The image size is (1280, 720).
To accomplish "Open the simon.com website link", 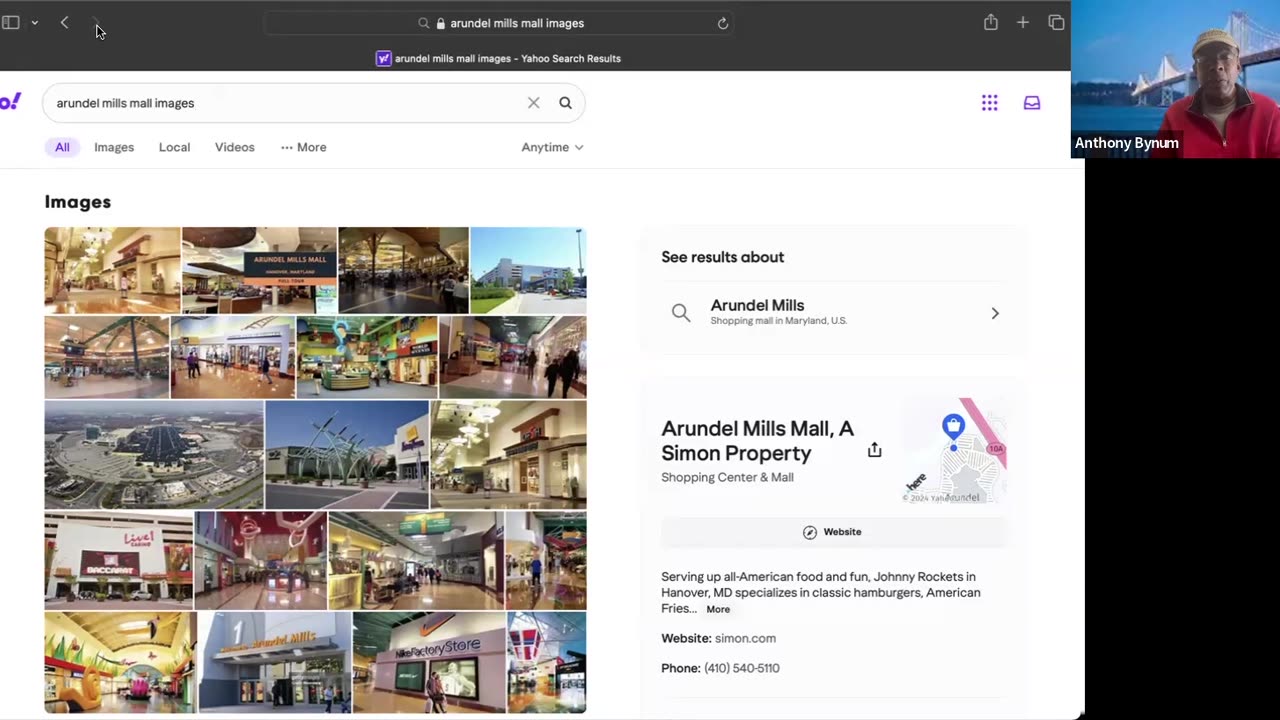I will click(x=745, y=638).
